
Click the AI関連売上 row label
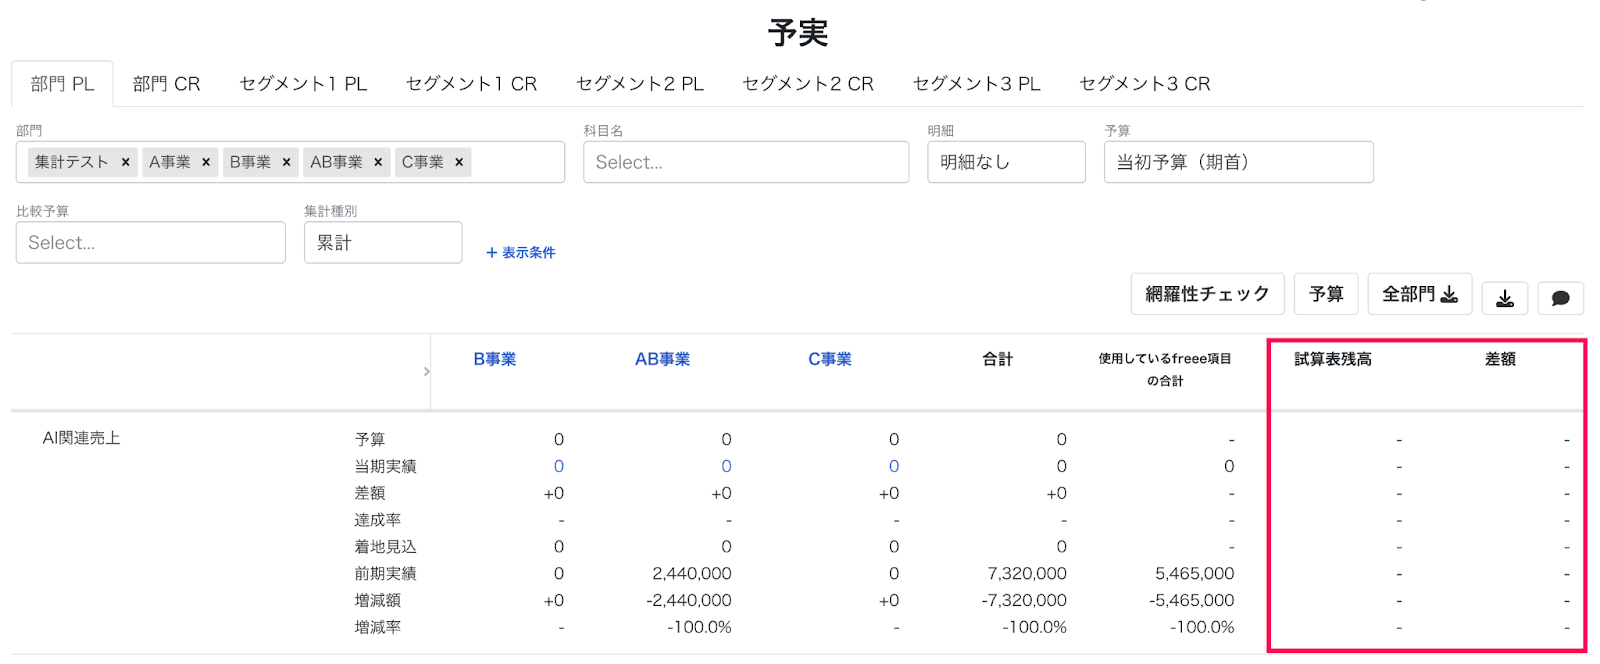coord(81,438)
